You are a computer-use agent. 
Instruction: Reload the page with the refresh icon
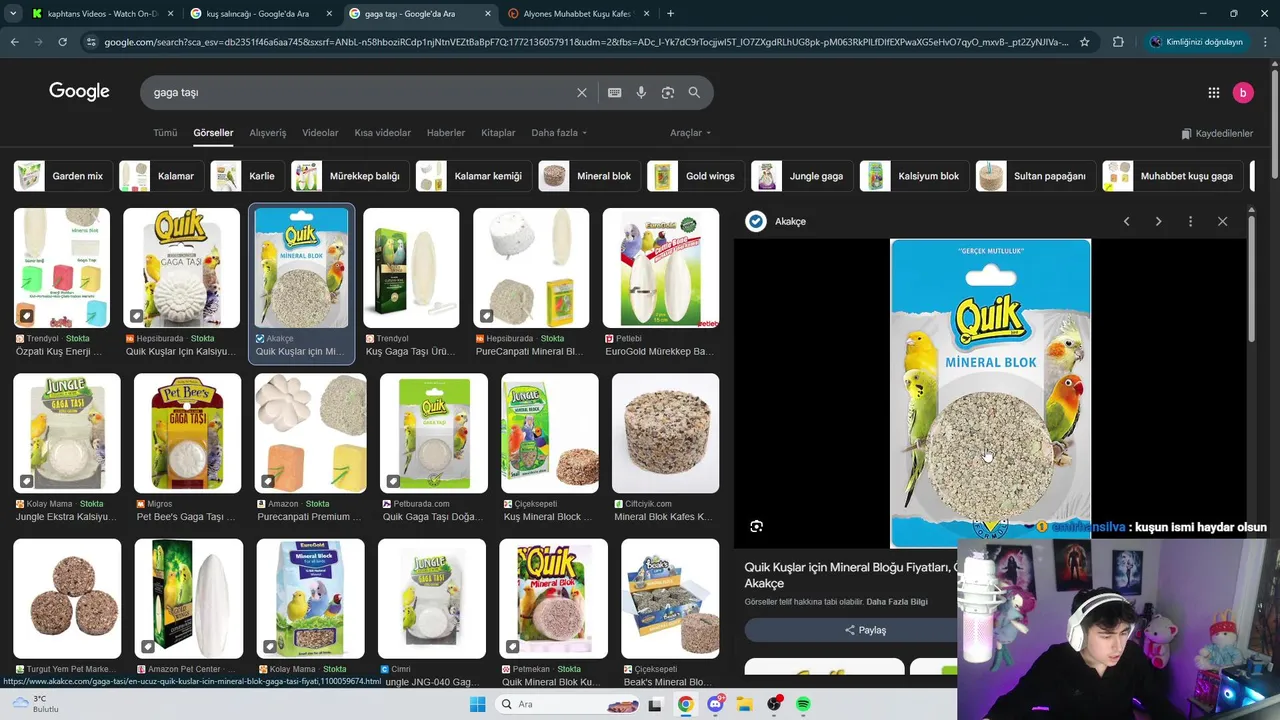tap(62, 42)
